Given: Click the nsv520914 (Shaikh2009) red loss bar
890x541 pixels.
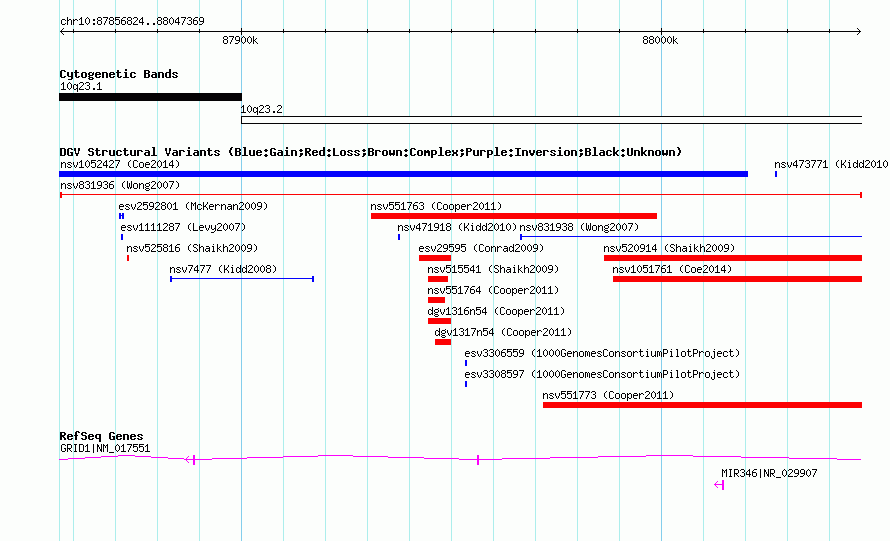Looking at the screenshot, I should pyautogui.click(x=733, y=258).
